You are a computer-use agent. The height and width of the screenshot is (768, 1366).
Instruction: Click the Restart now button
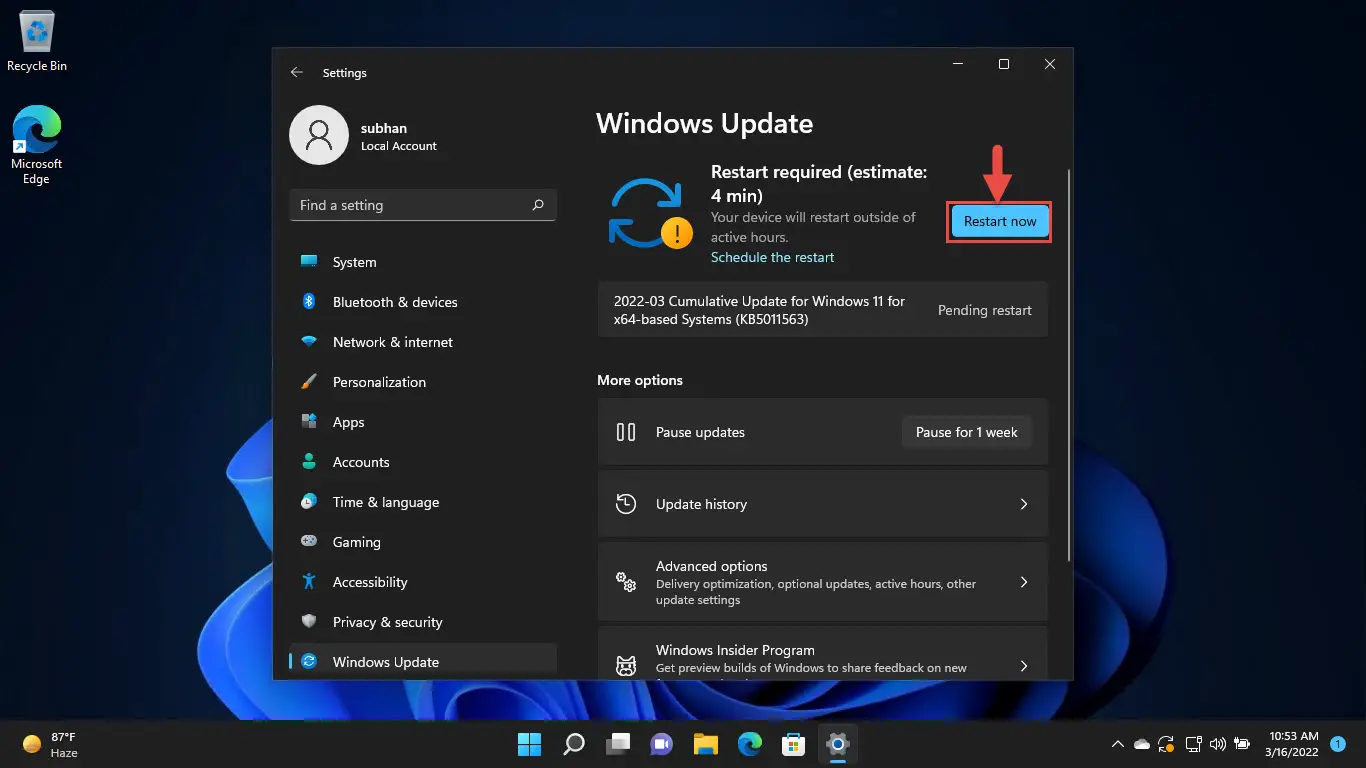(x=1000, y=221)
